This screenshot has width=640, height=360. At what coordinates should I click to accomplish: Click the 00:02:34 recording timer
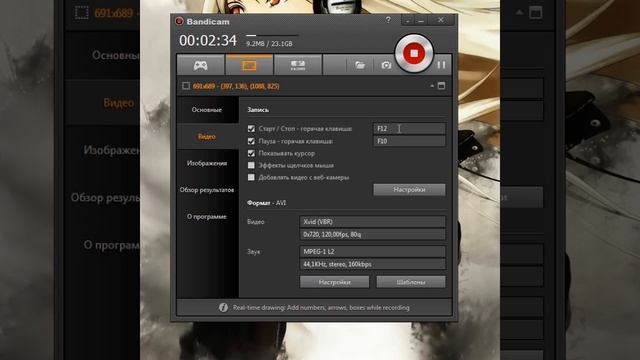[208, 40]
